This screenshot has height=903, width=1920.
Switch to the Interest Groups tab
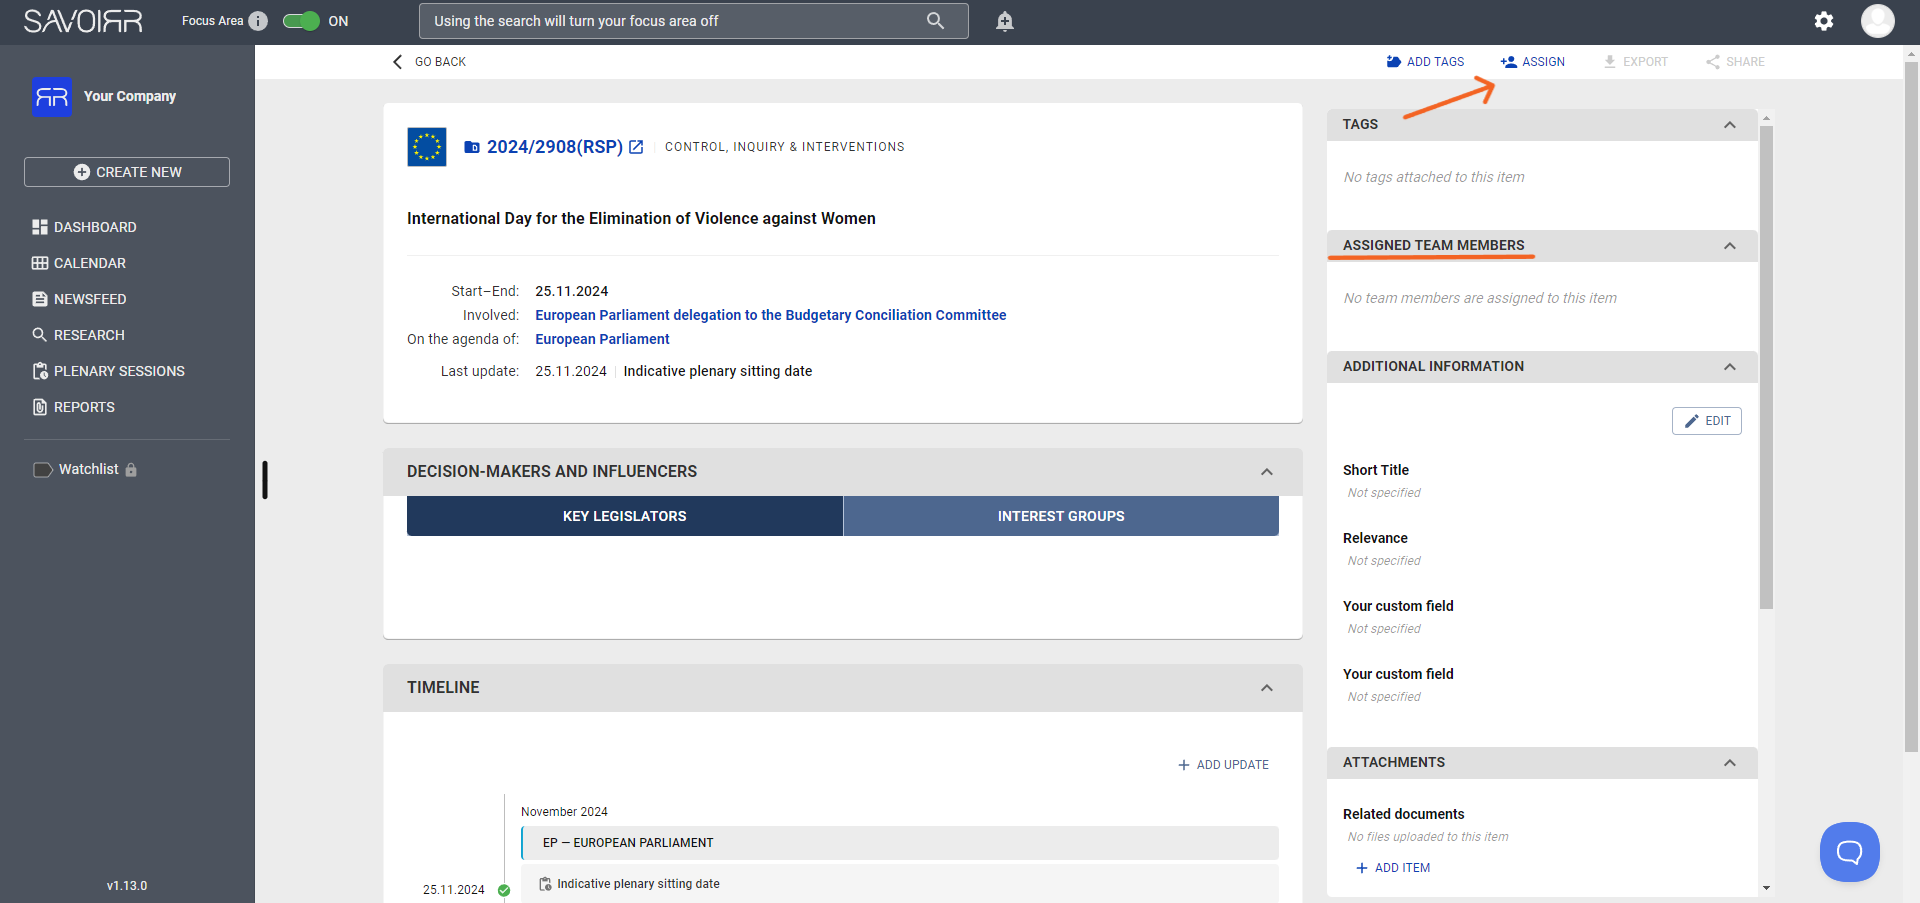point(1061,516)
